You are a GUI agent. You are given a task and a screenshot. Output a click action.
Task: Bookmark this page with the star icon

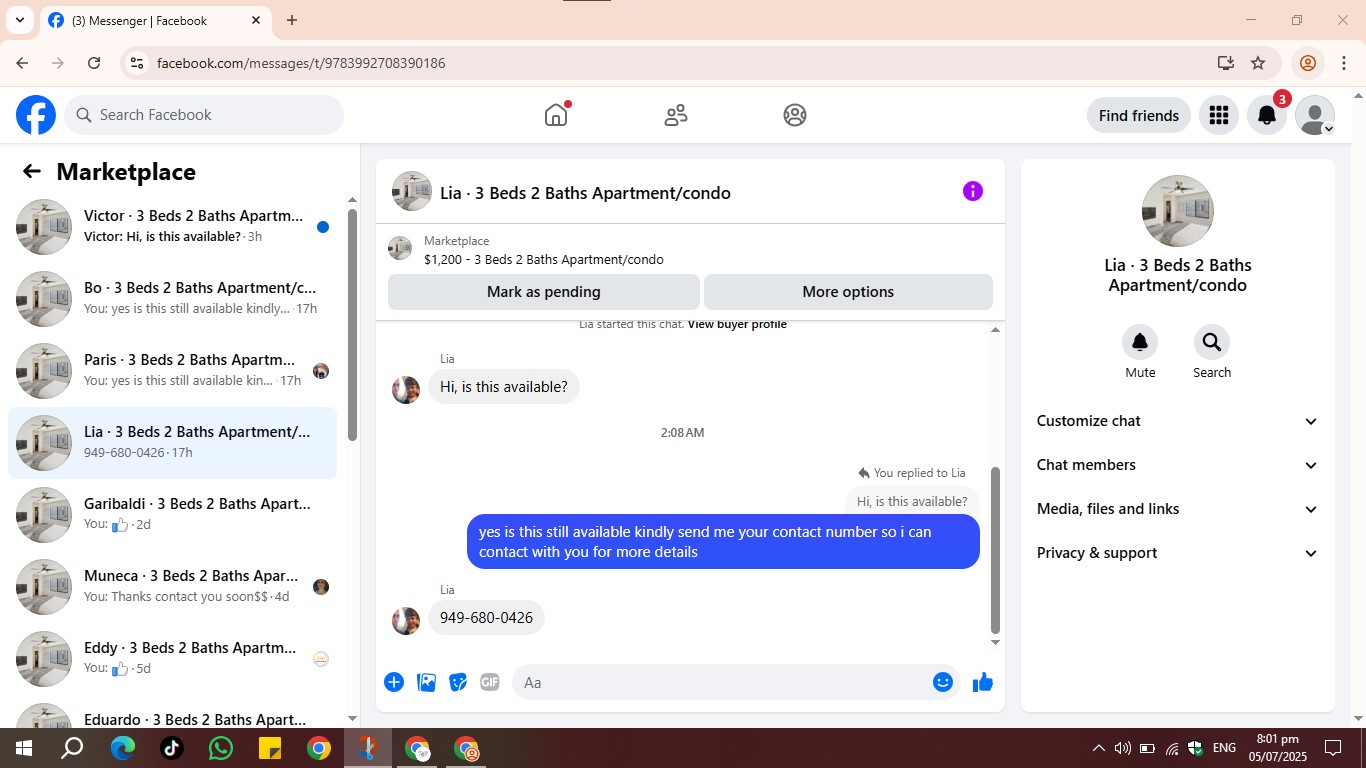tap(1258, 63)
